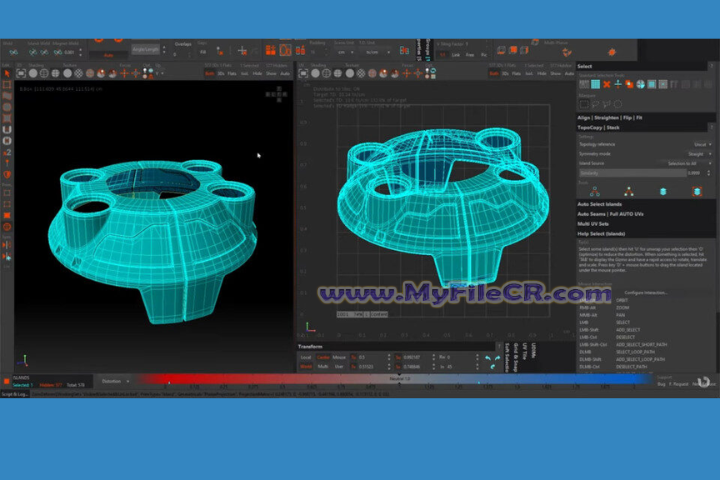Click the Multi-Phase orange arrows icon

pos(567,52)
